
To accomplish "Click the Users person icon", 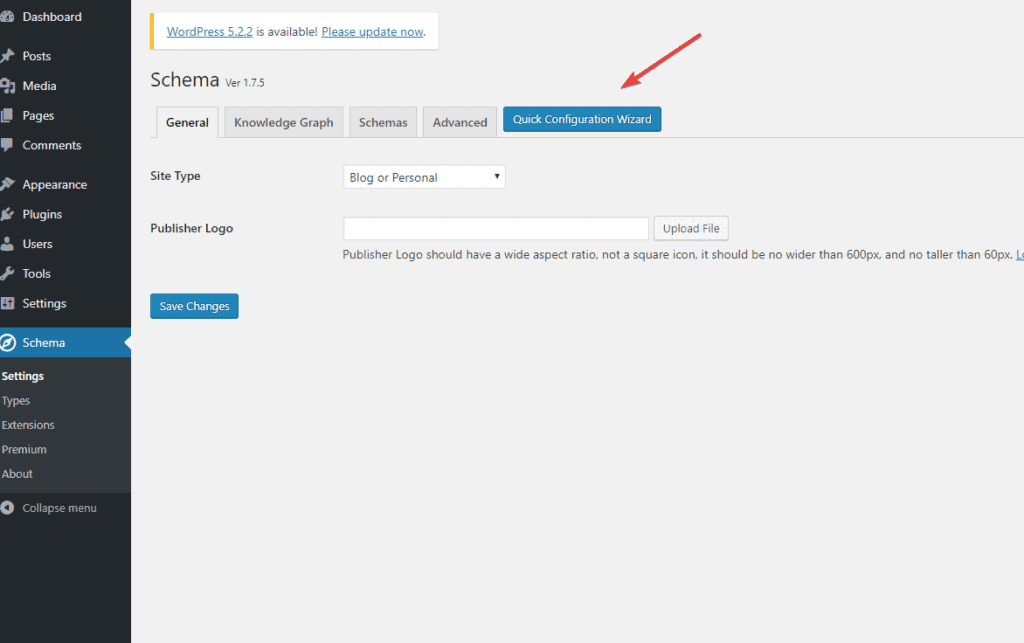I will pyautogui.click(x=7, y=244).
